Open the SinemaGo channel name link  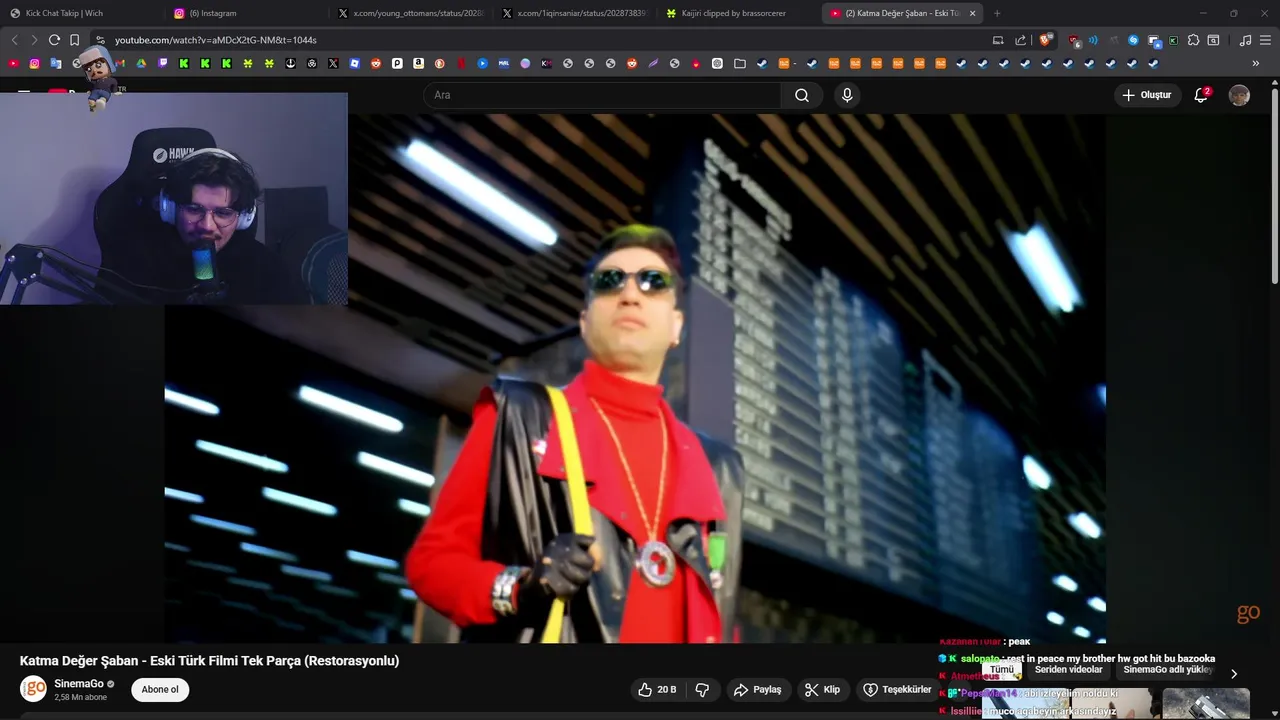[x=79, y=684]
